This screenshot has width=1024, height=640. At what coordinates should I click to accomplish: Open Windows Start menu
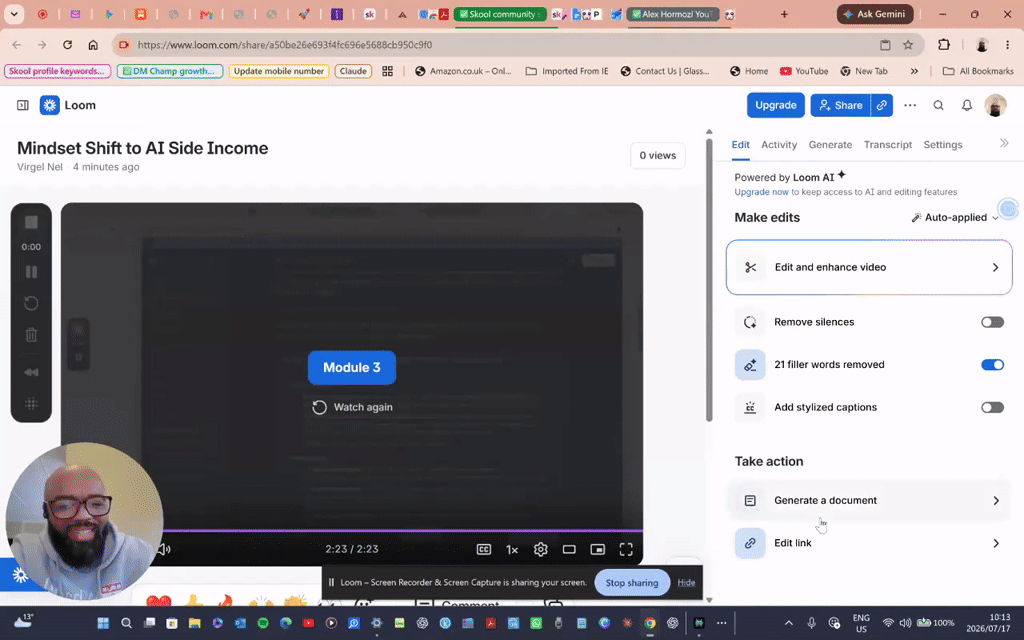(103, 623)
